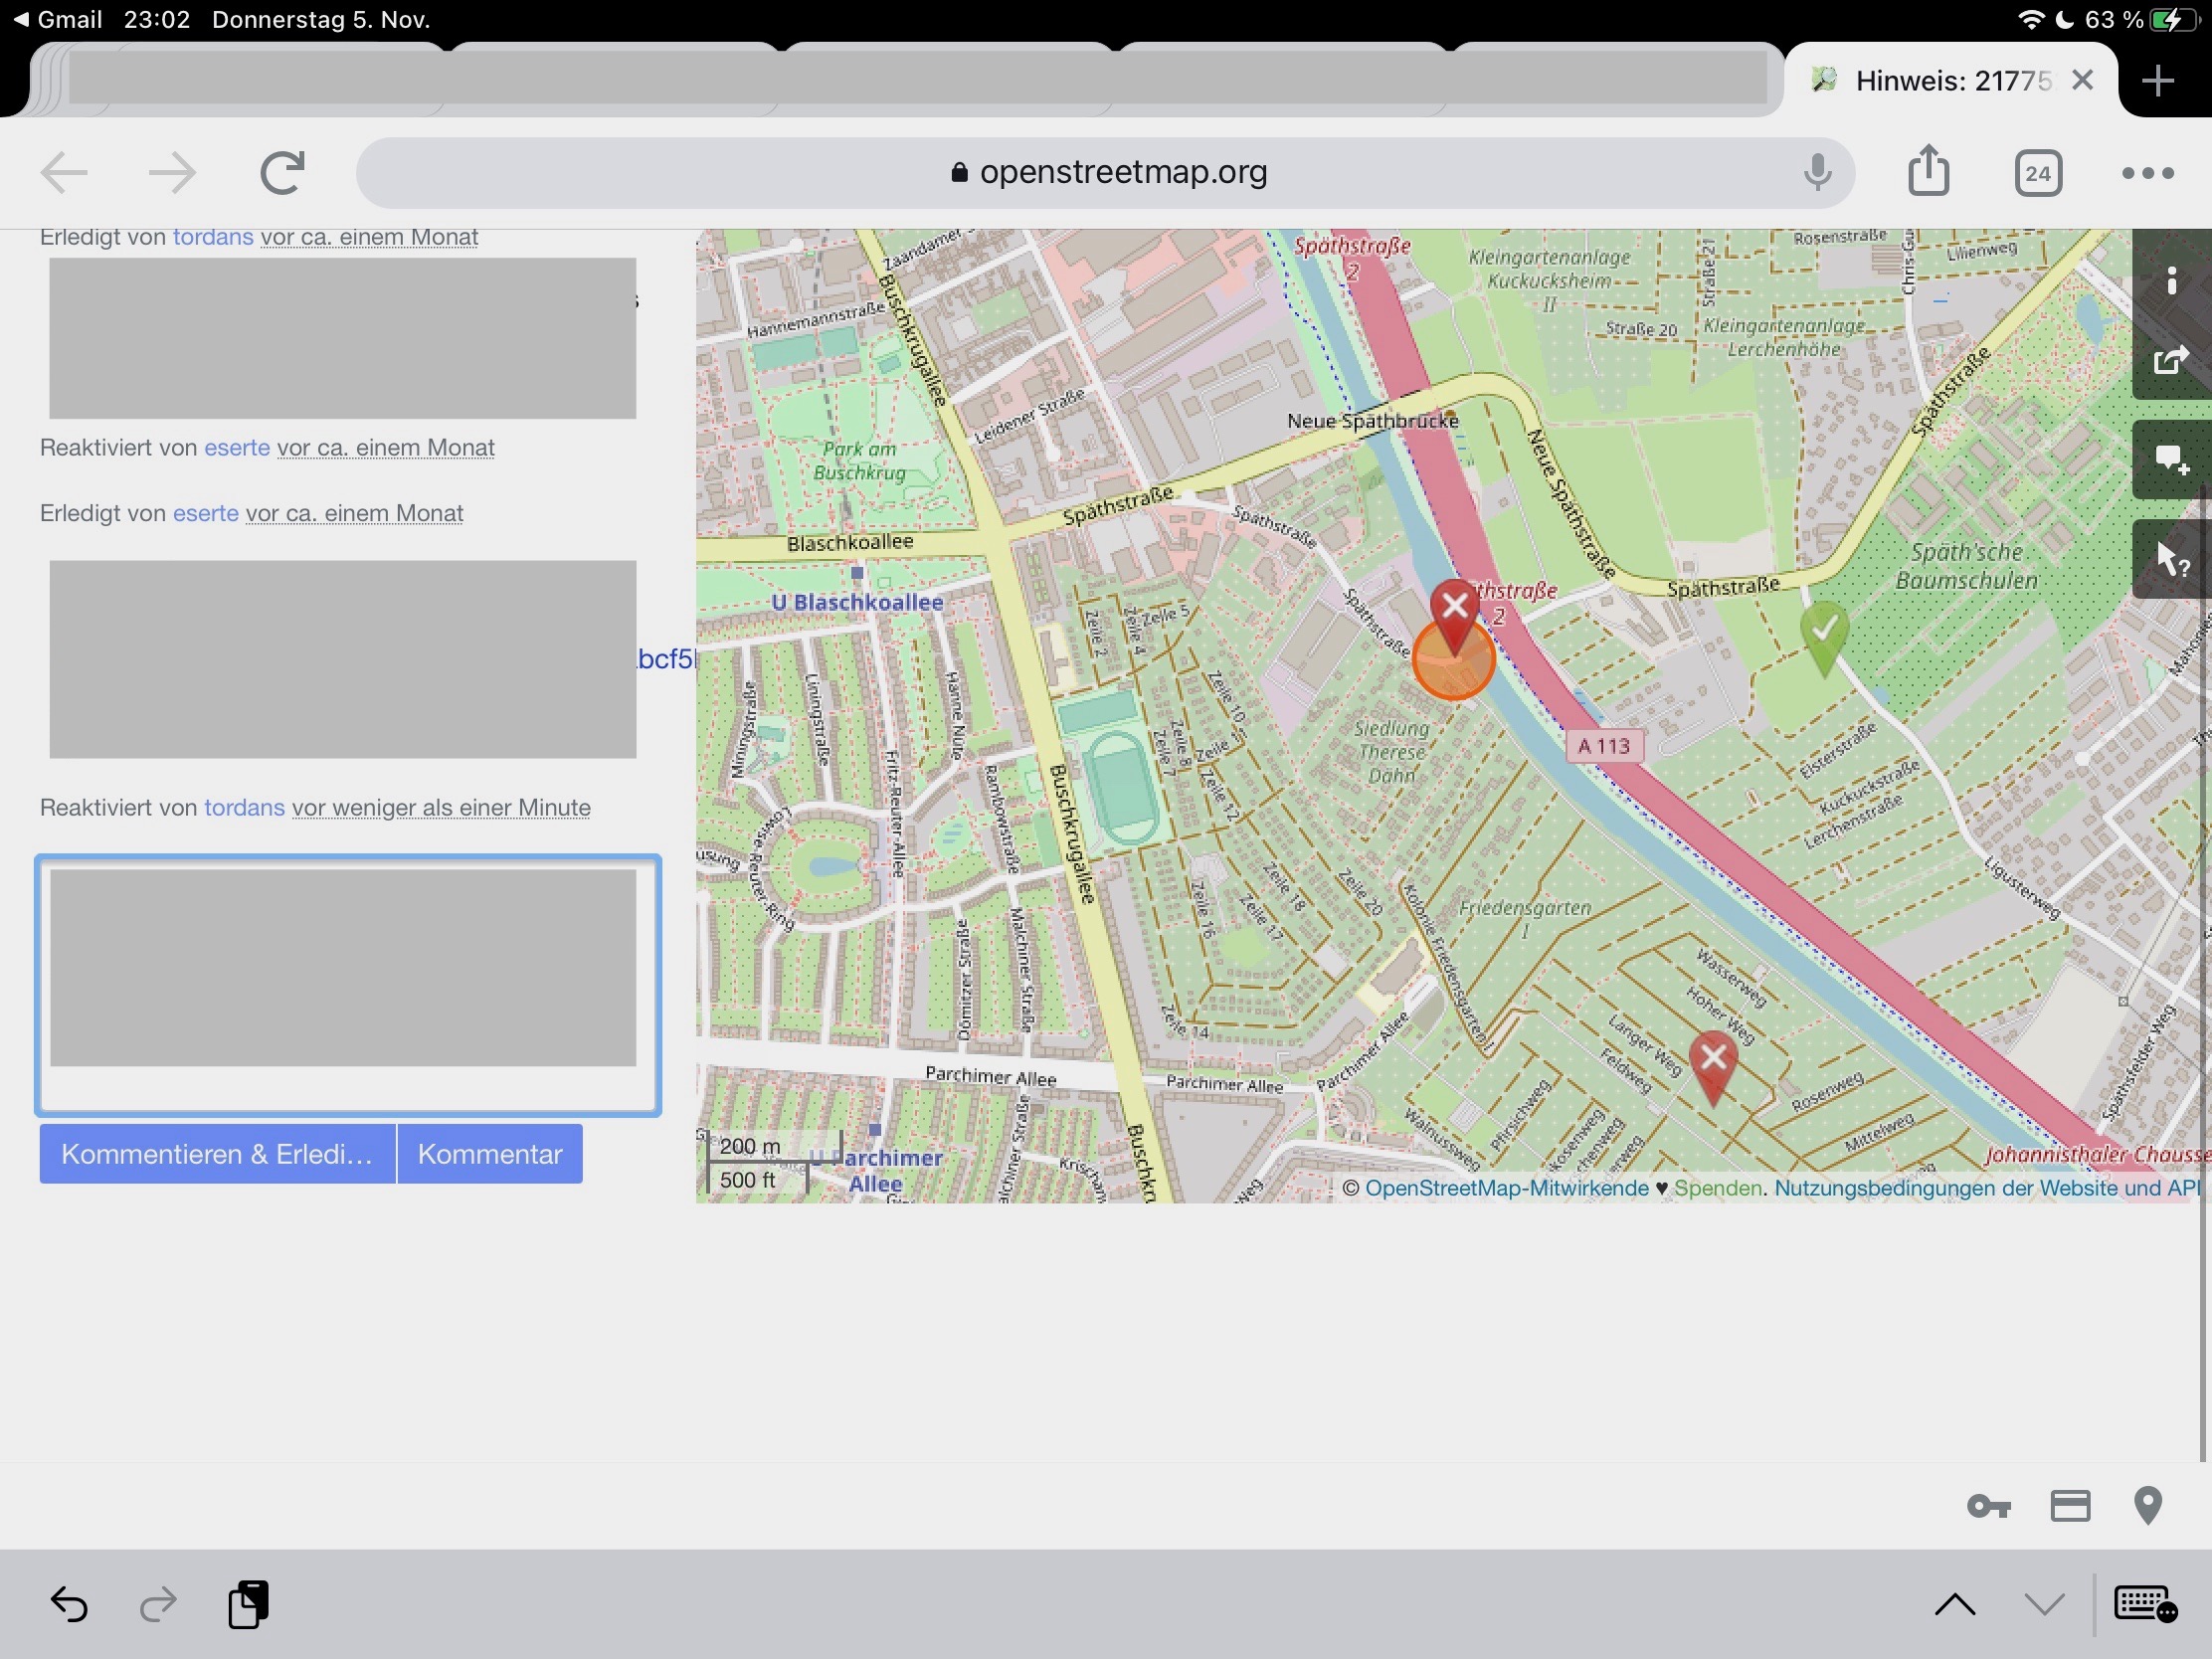The height and width of the screenshot is (1659, 2212).
Task: Undo with the keyboard bar arrow
Action: tap(69, 1605)
